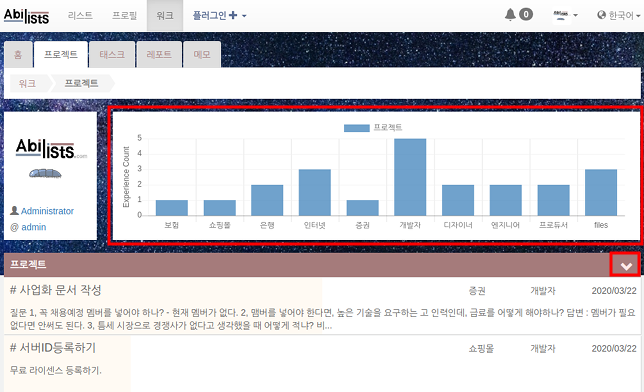The width and height of the screenshot is (644, 392).
Task: Switch to the 레포트 tab
Action: [159, 54]
